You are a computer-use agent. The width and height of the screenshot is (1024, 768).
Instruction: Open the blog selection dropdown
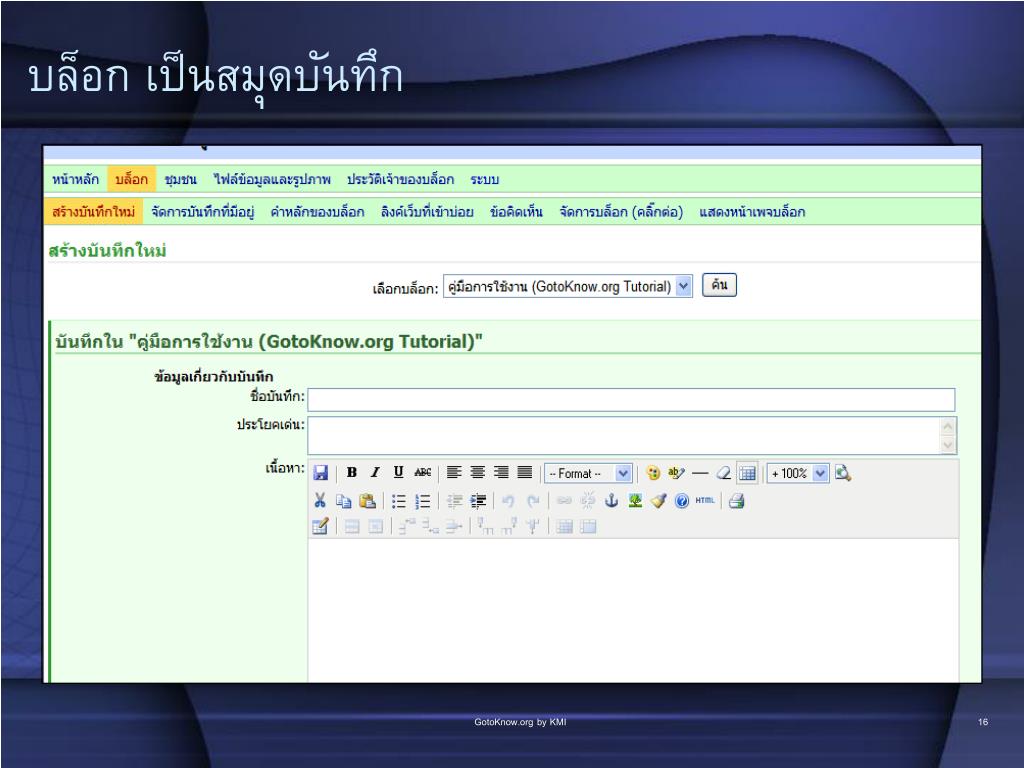tap(568, 286)
